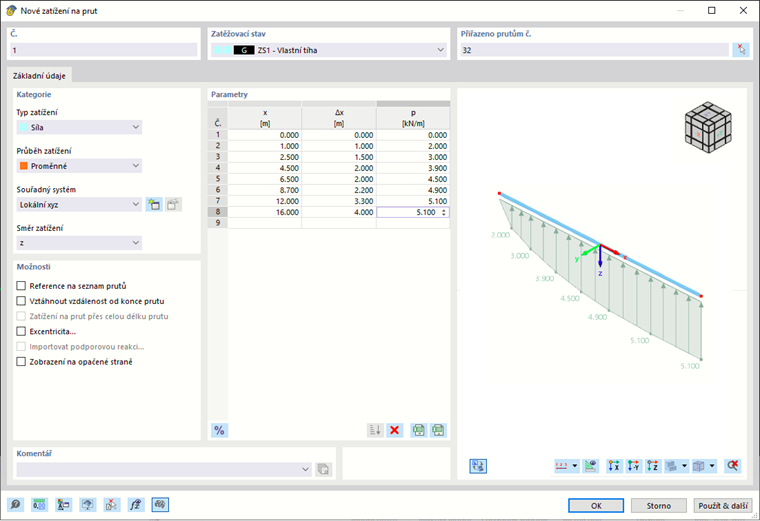Screen dimensions: 760x521
Task: Click the new coordinate system icon
Action: pos(154,205)
